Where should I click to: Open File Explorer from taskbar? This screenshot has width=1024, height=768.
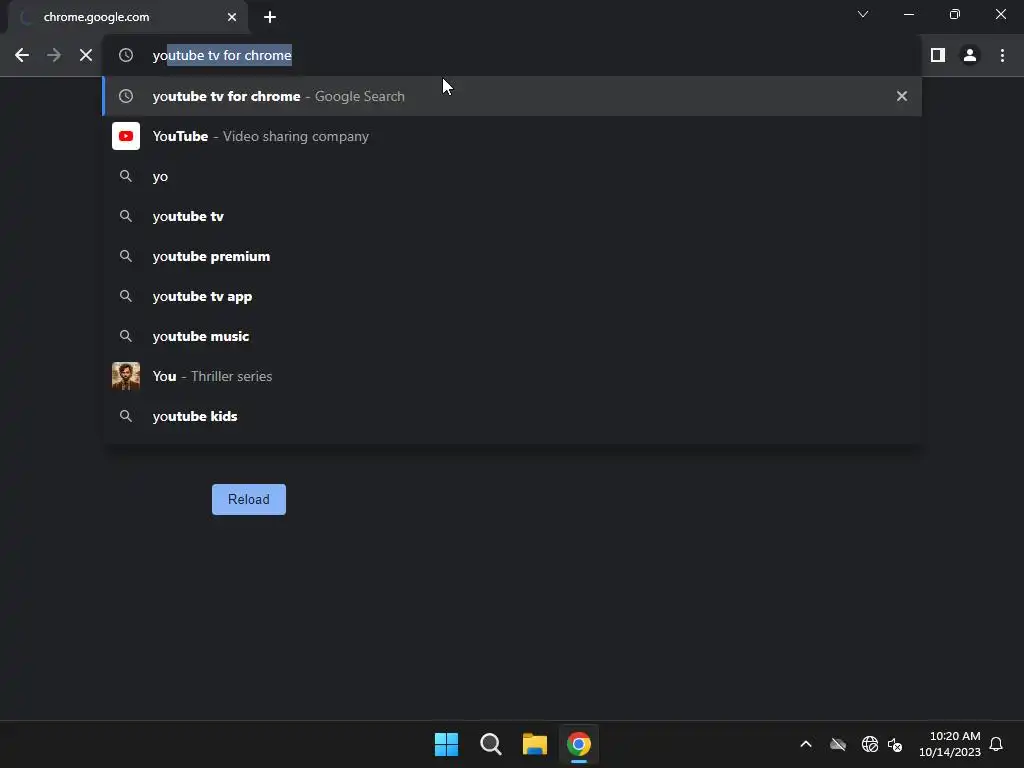coord(535,744)
